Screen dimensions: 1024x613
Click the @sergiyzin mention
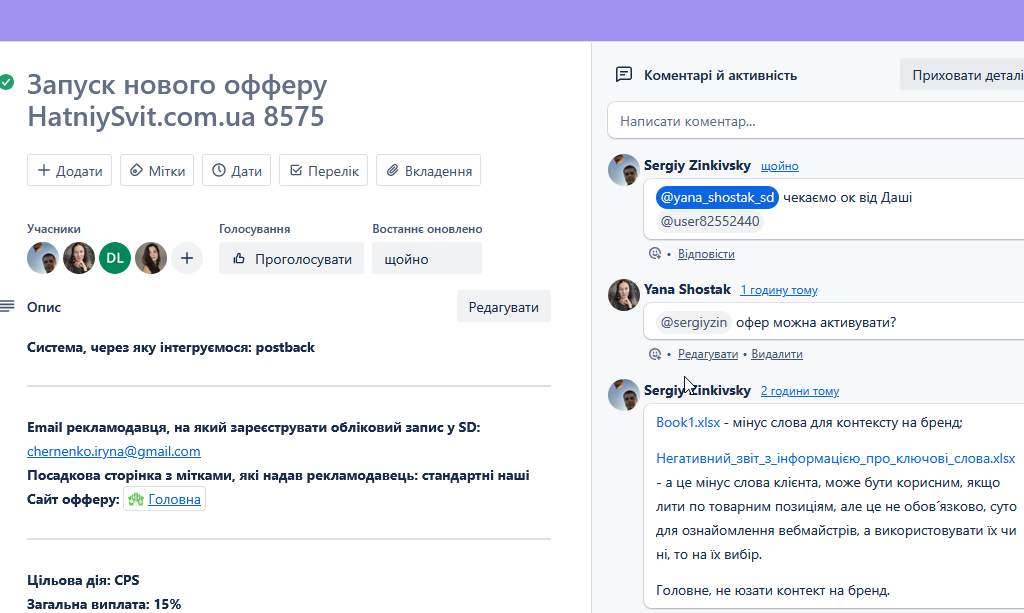click(694, 322)
